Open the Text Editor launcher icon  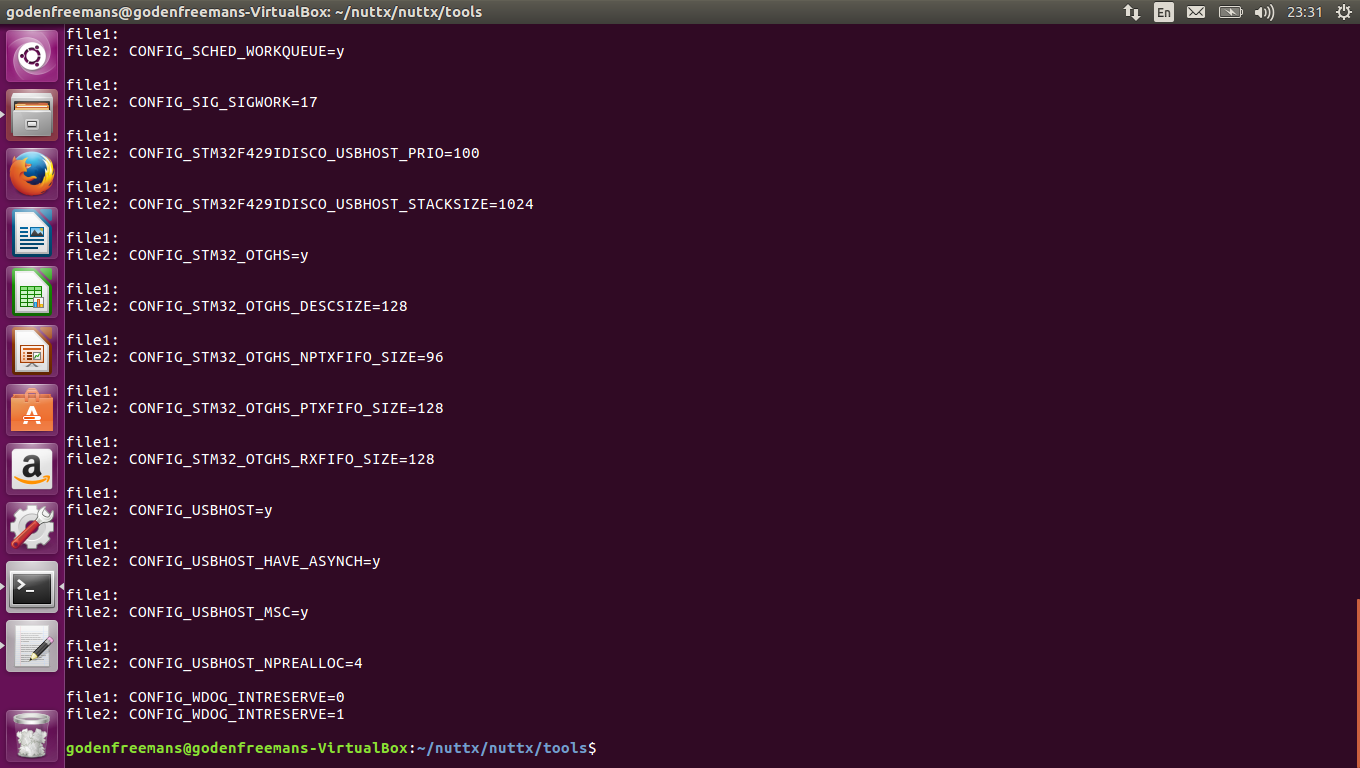coord(32,646)
